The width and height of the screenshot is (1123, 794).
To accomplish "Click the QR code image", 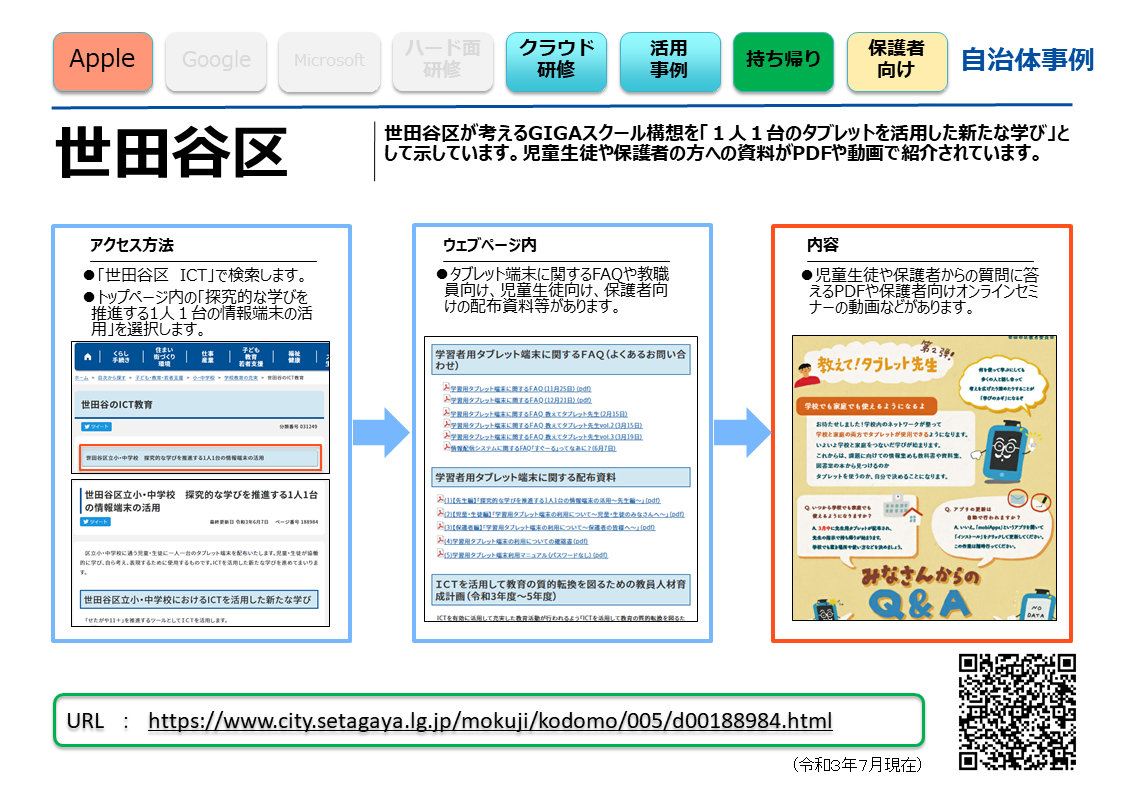I will tap(1017, 712).
